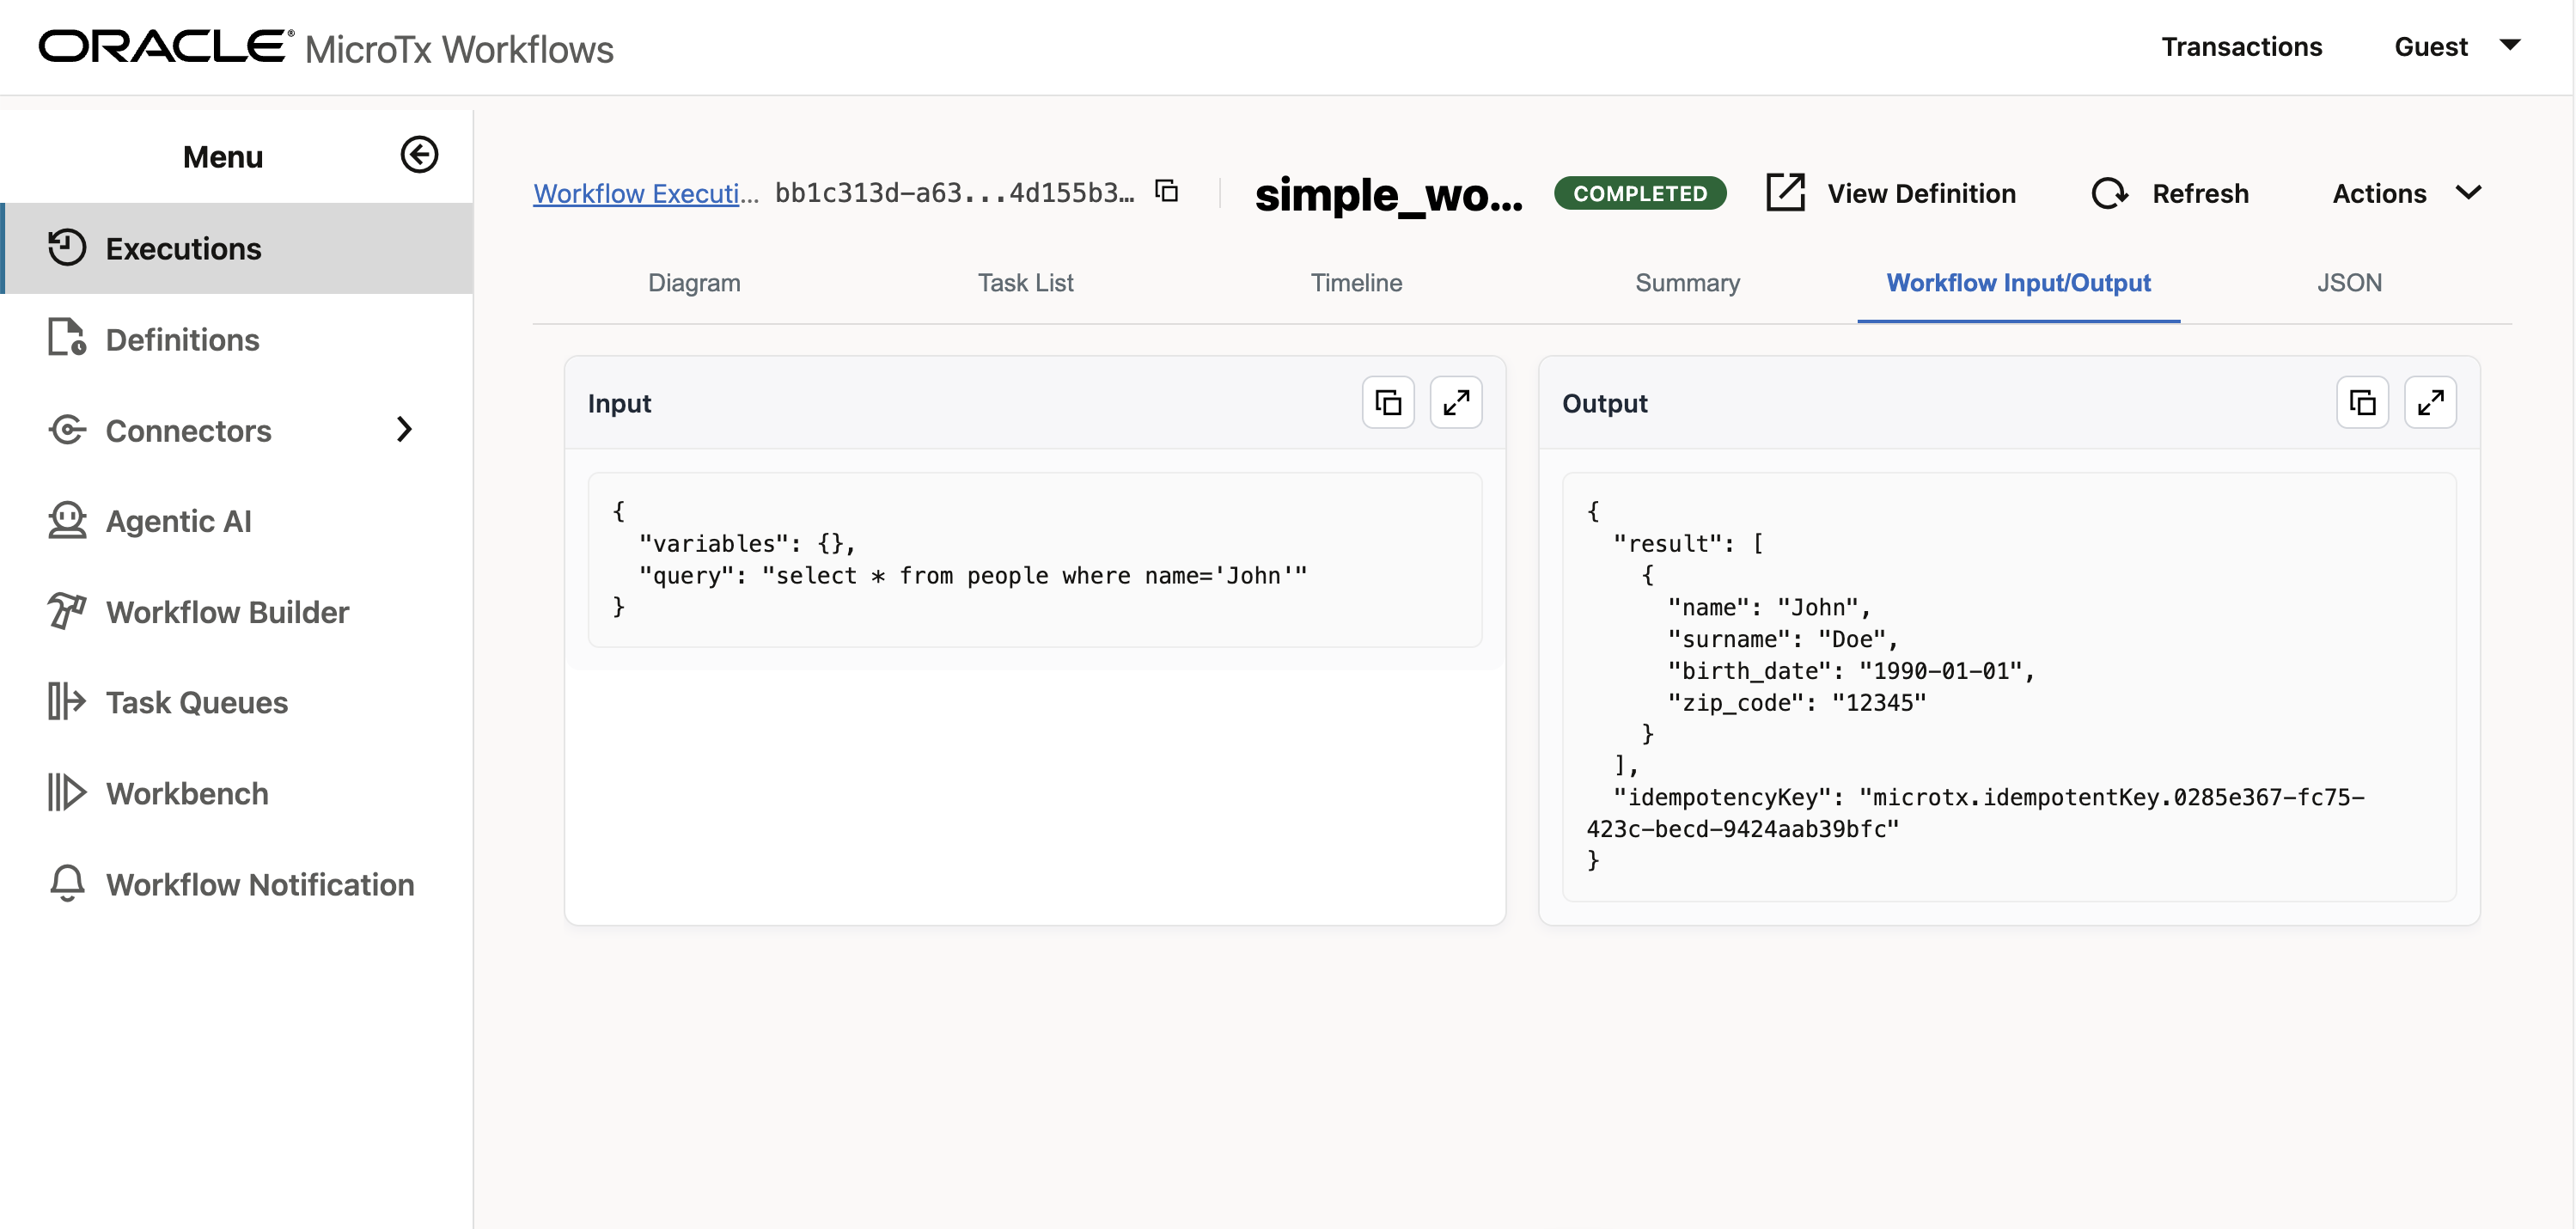
Task: Click the simple_wo... workflow name heading
Action: (x=1389, y=194)
